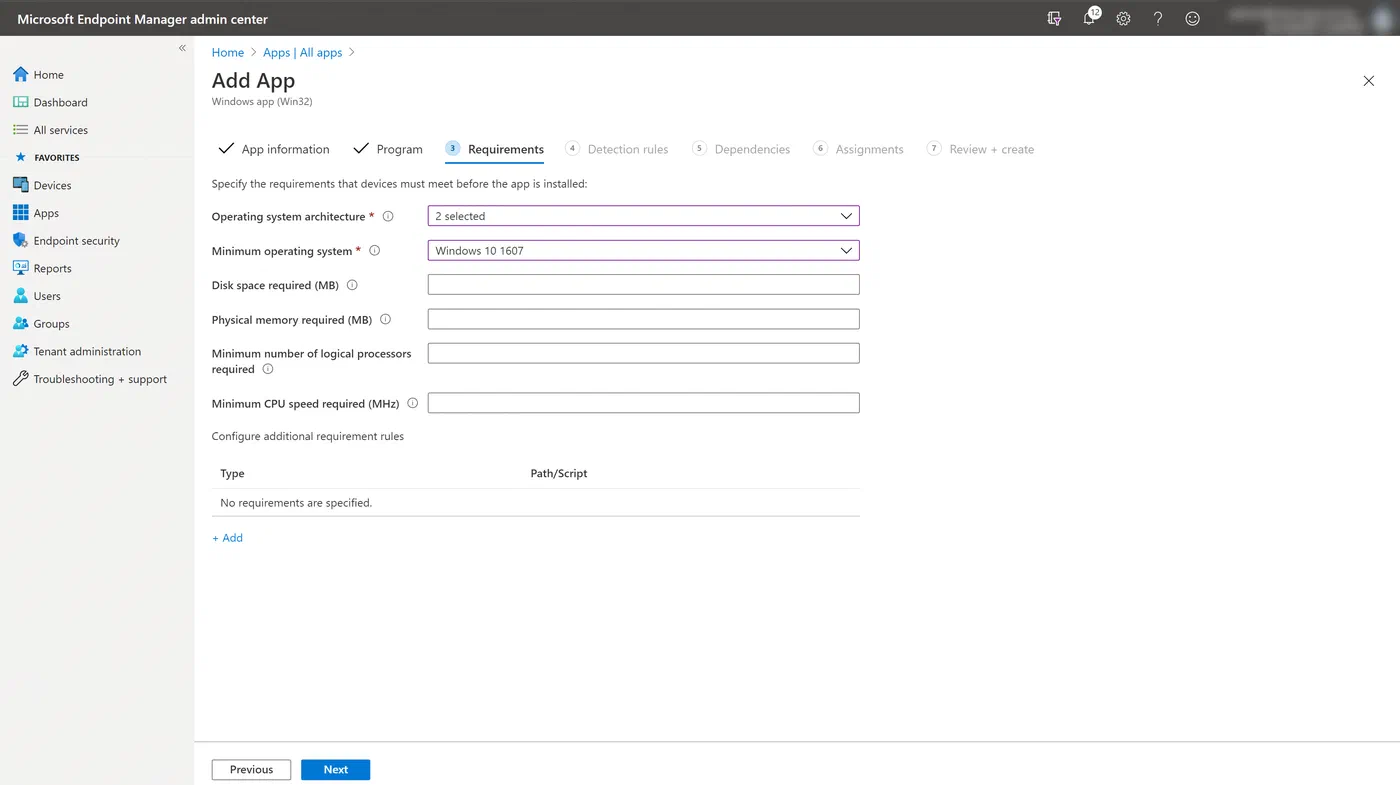
Task: Click the Troubleshooting wrench icon
Action: [x=20, y=379]
